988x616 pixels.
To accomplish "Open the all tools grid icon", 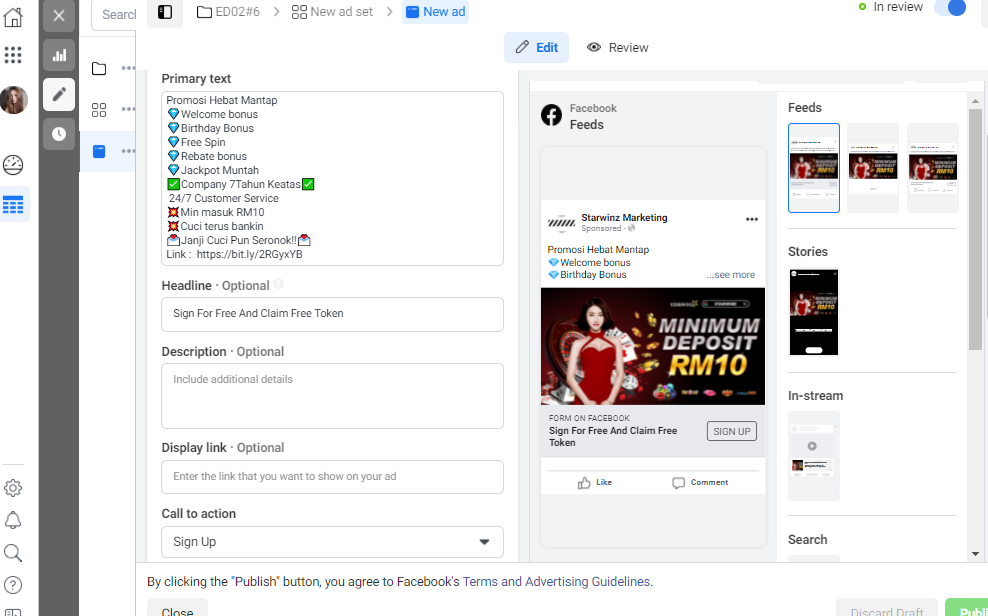I will pos(13,55).
